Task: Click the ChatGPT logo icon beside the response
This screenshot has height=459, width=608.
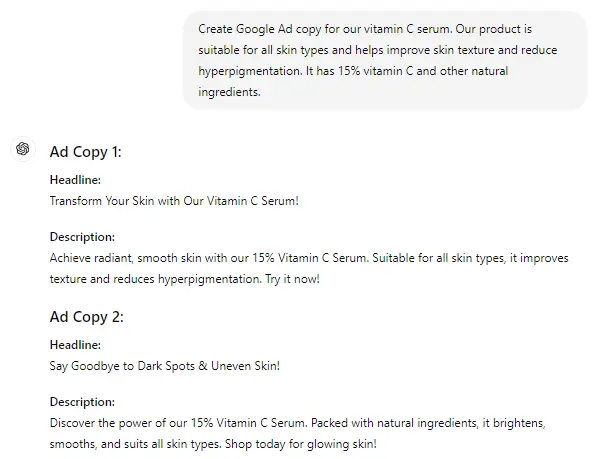Action: point(22,149)
